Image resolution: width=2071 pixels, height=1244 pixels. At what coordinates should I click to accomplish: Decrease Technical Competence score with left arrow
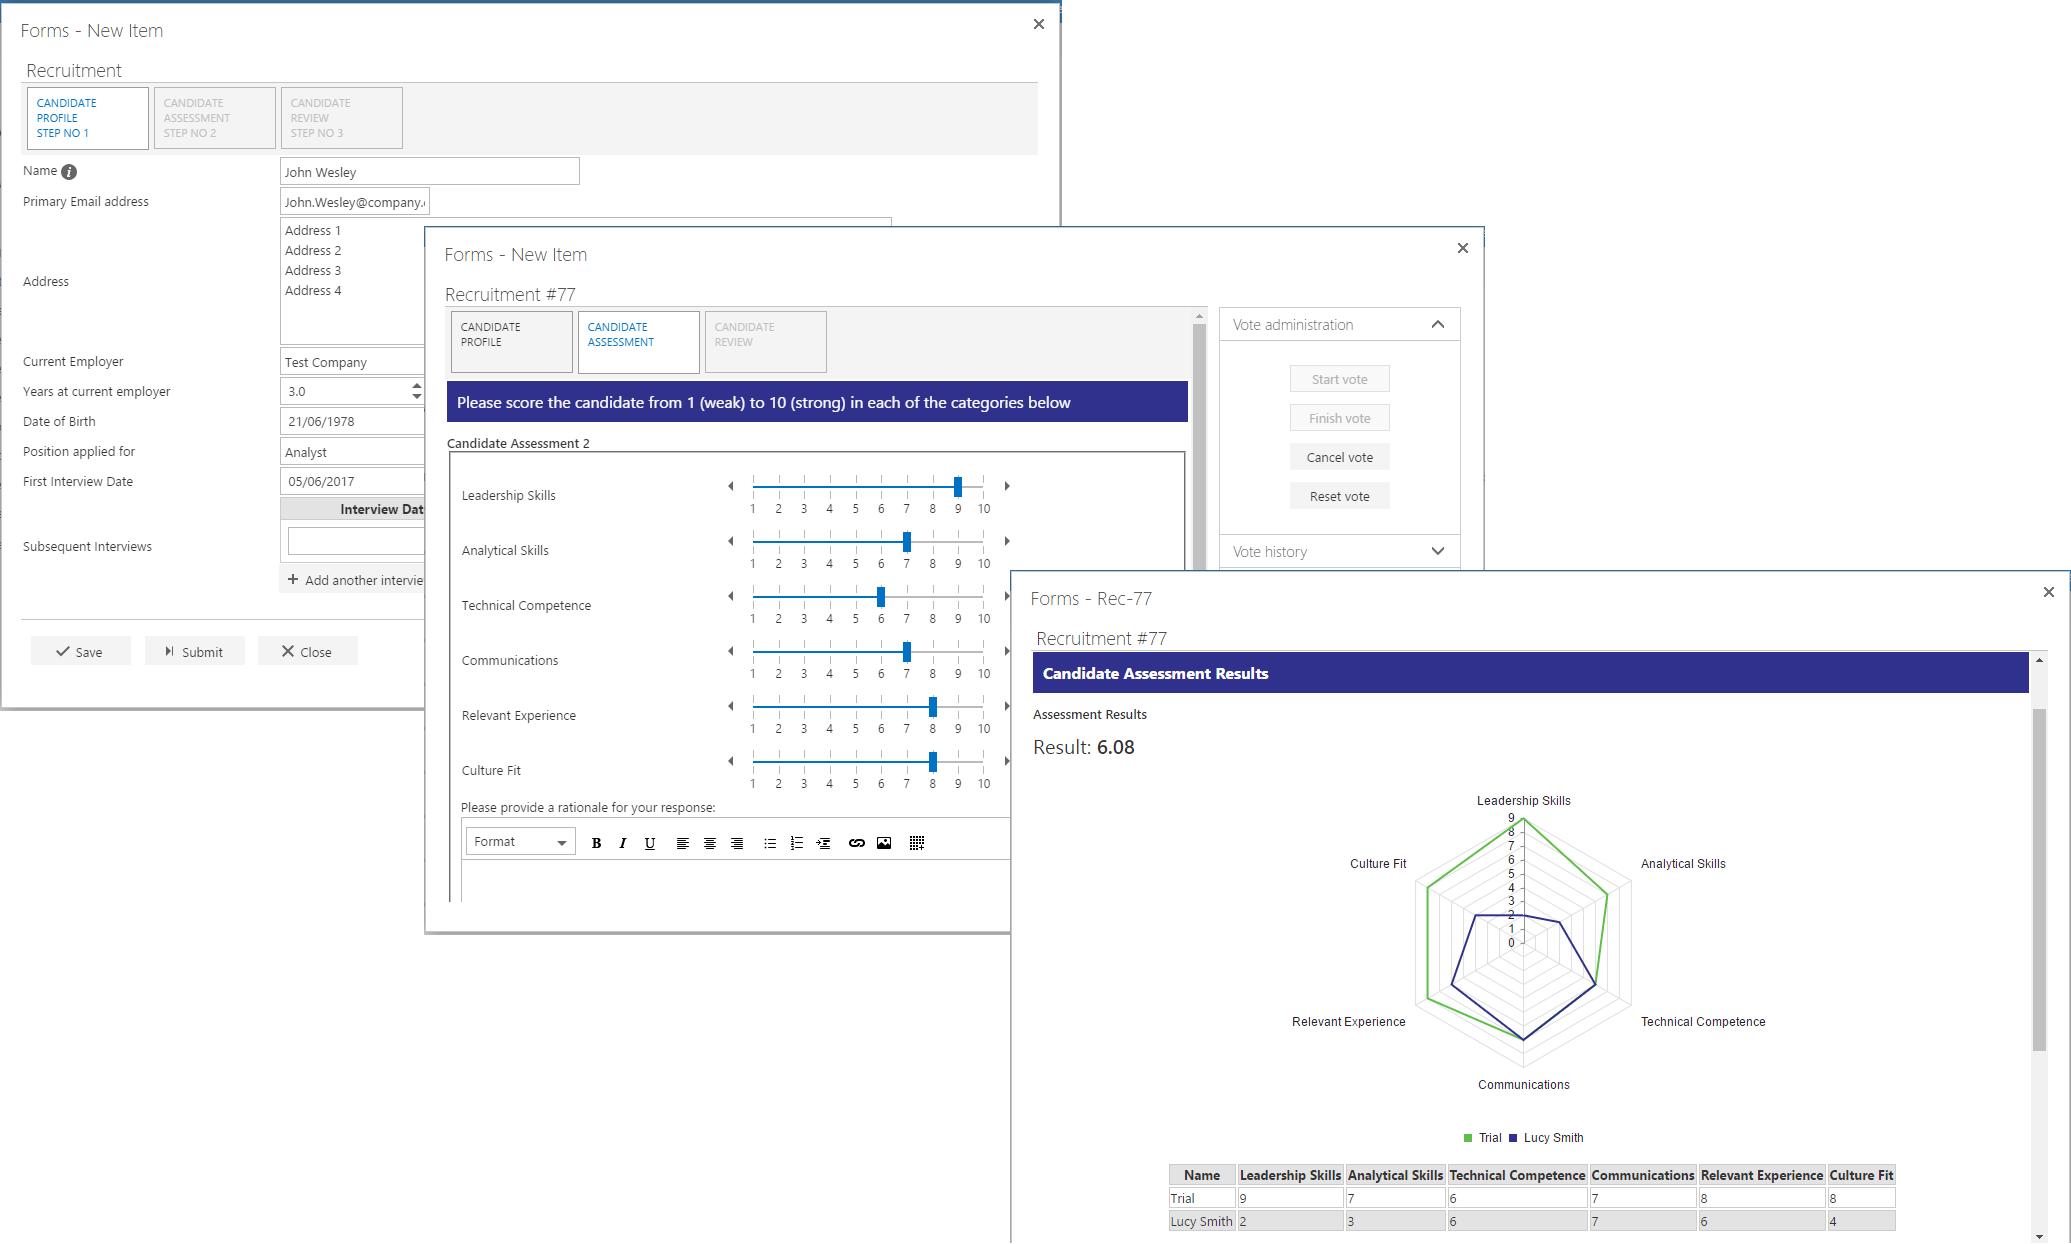[x=731, y=596]
